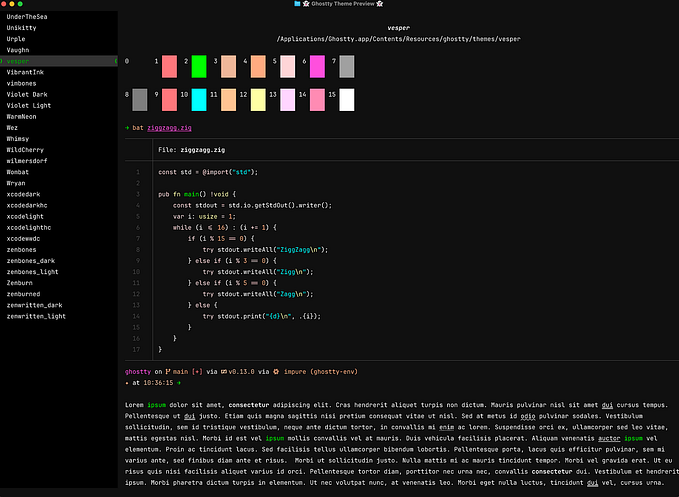Image resolution: width=679 pixels, height=497 pixels.
Task: Click palette color swatch 7 (light gray)
Action: (346, 66)
